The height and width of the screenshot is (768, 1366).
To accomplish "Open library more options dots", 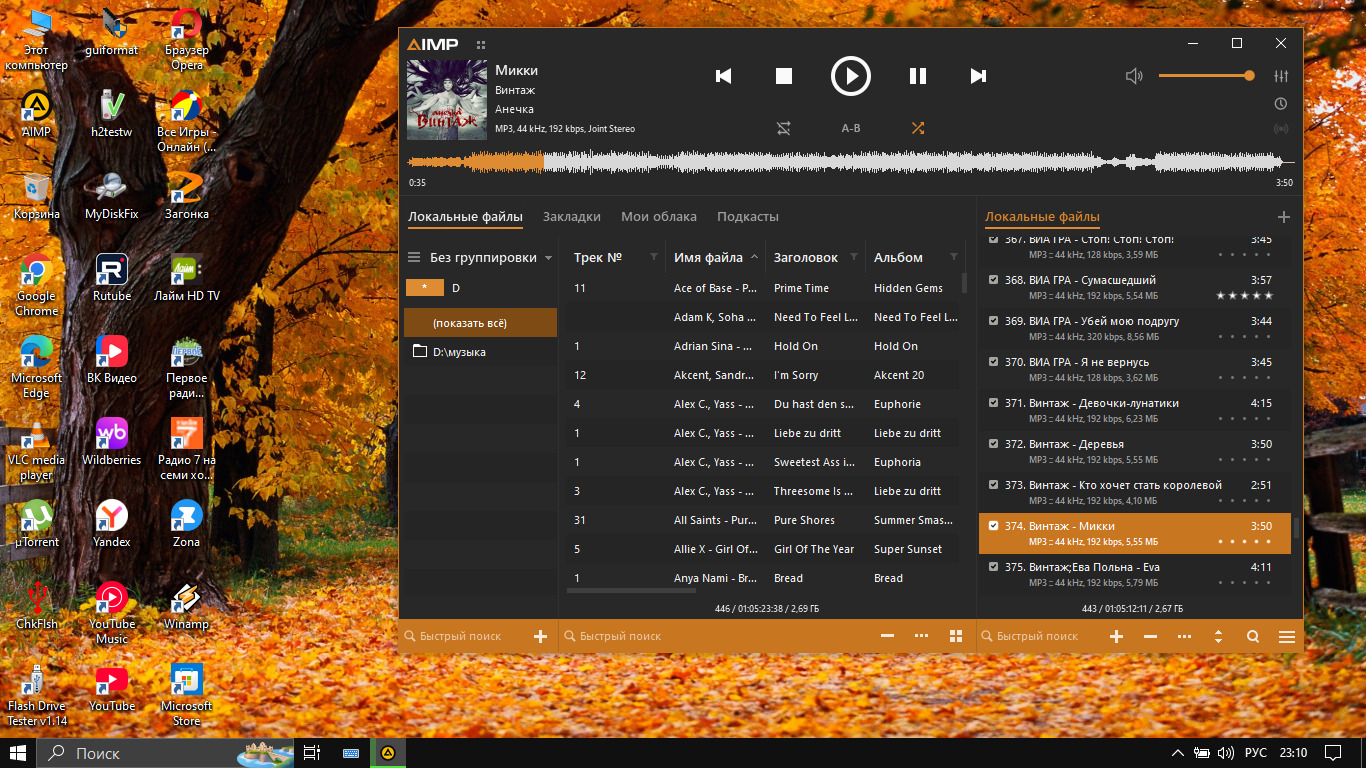I will pos(921,636).
